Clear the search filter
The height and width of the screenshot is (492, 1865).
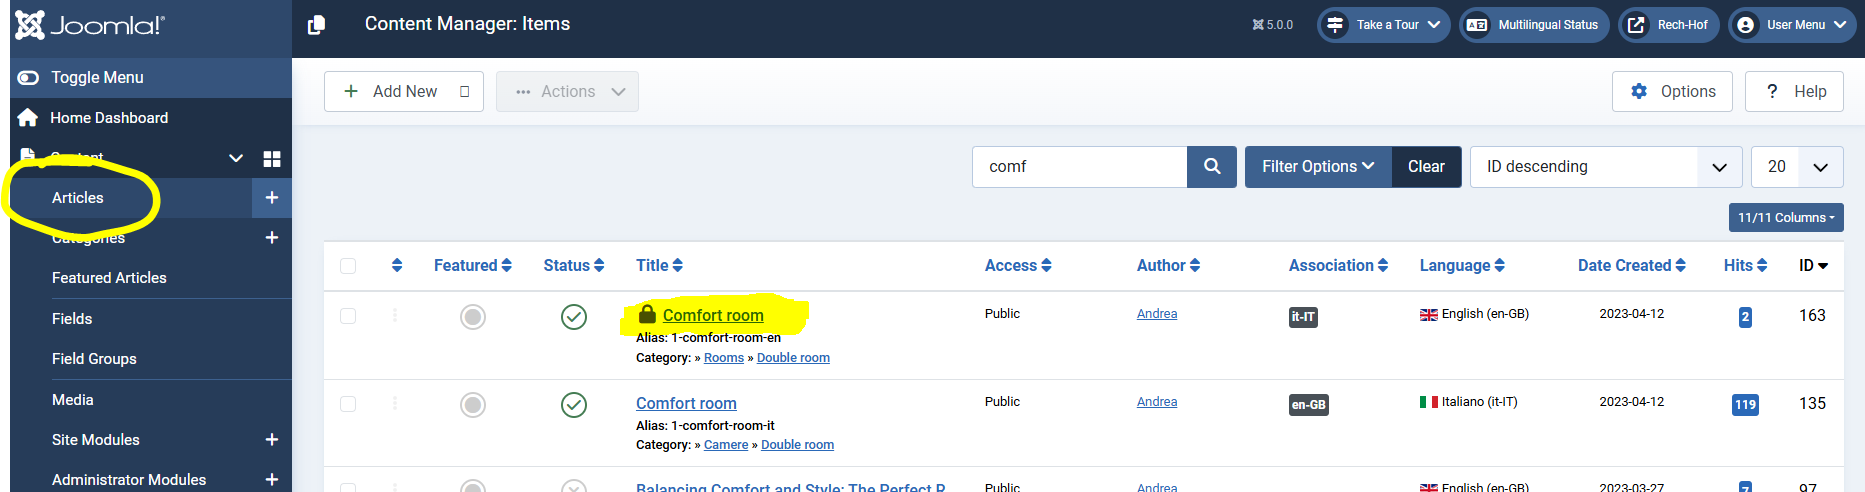point(1426,167)
